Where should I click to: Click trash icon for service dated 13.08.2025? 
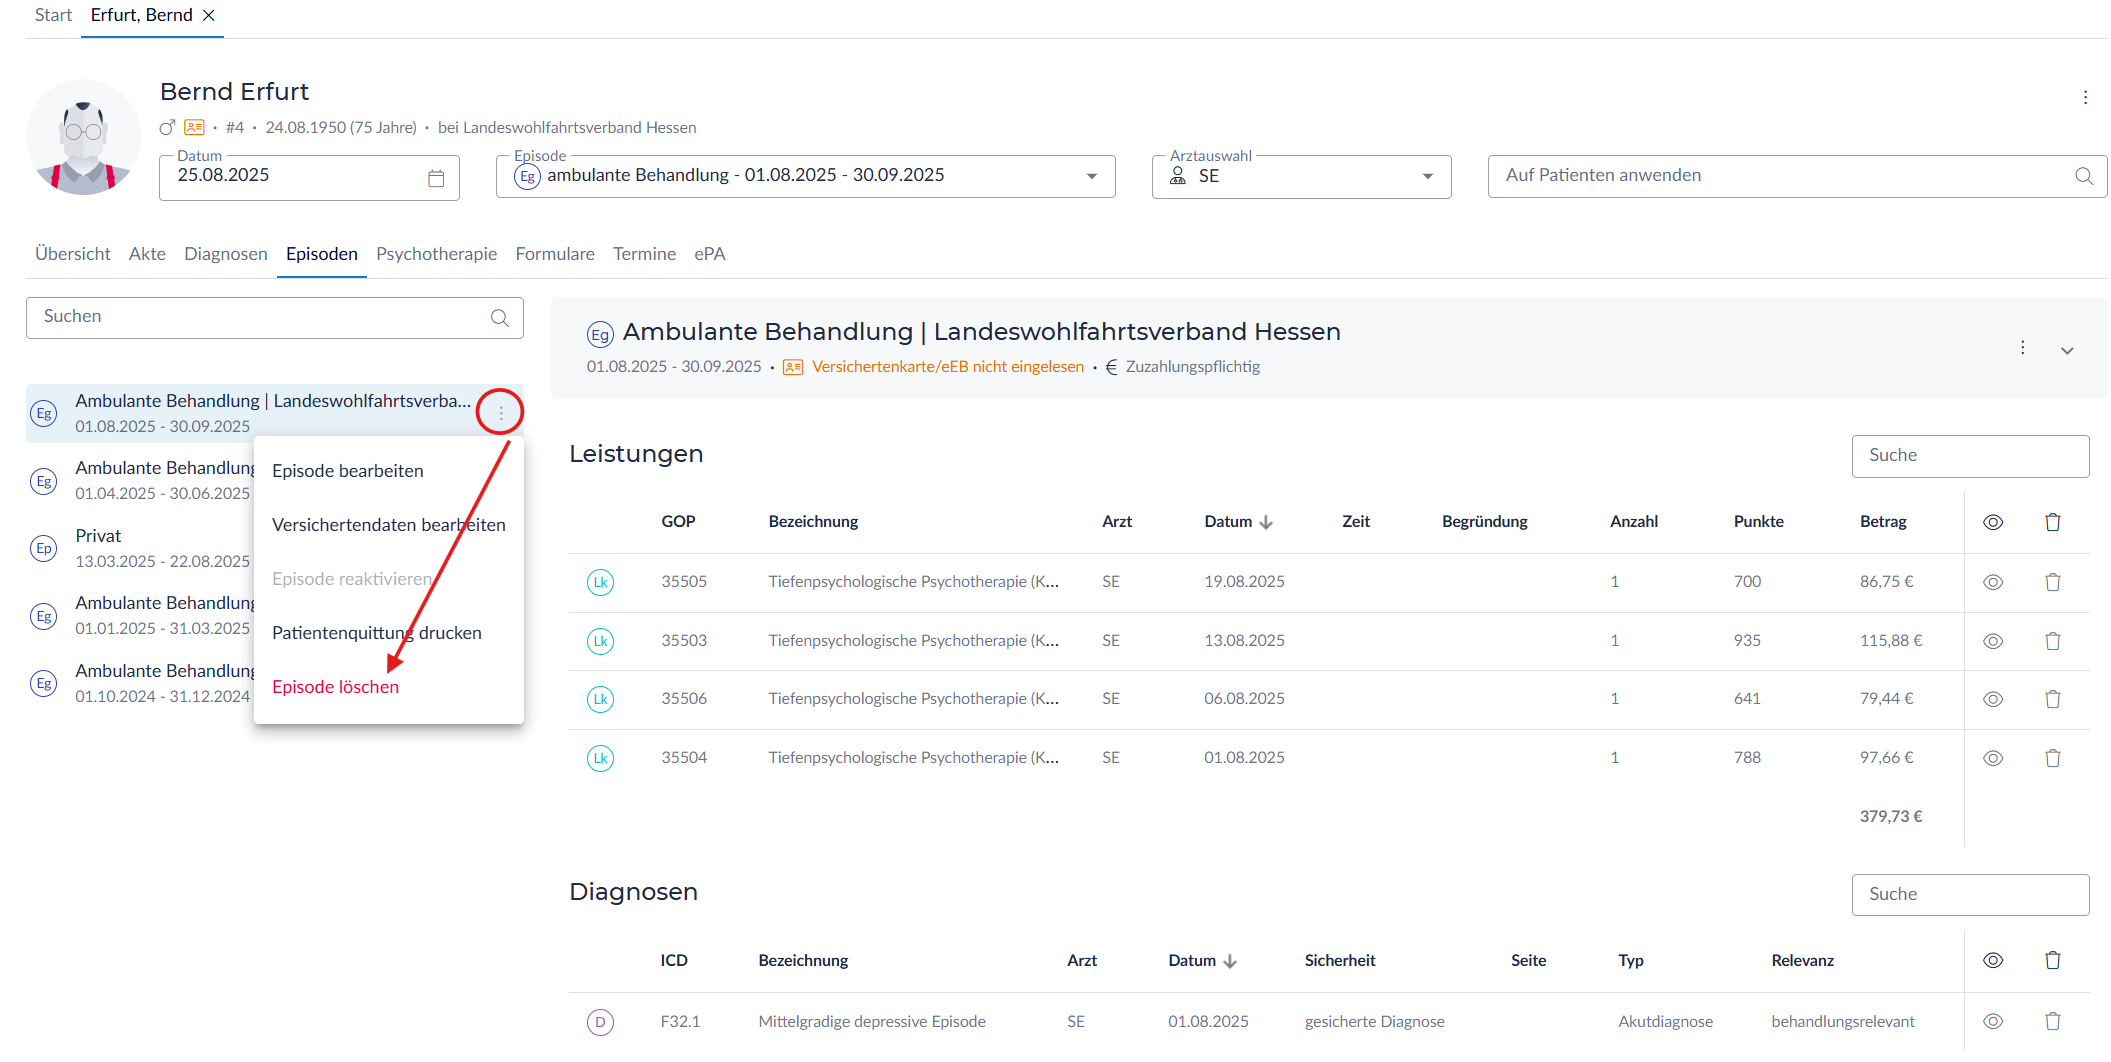2052,641
